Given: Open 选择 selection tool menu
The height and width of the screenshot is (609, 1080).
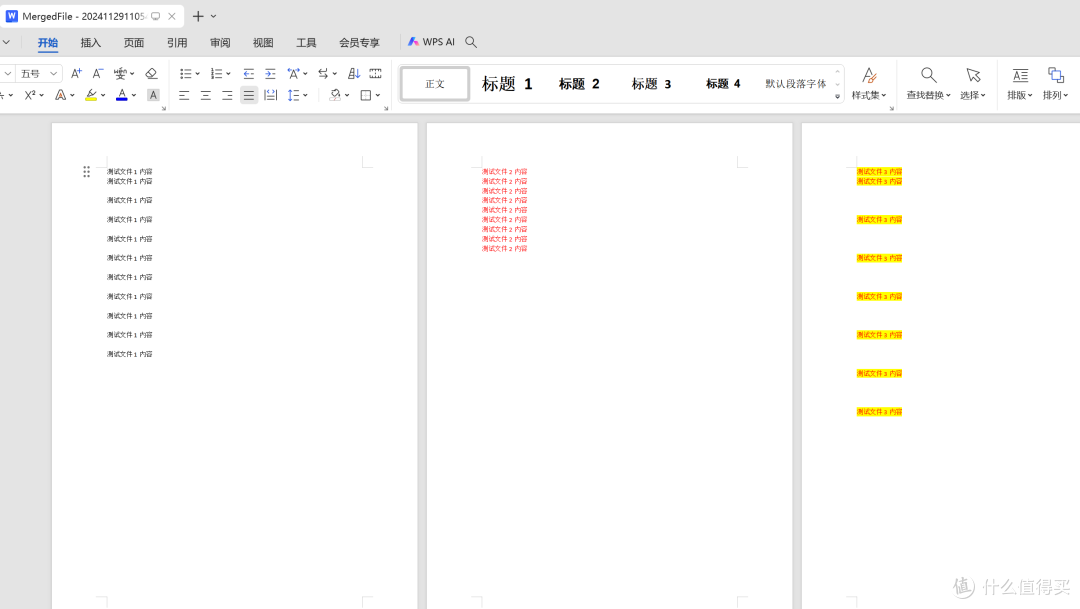Looking at the screenshot, I should pyautogui.click(x=973, y=83).
